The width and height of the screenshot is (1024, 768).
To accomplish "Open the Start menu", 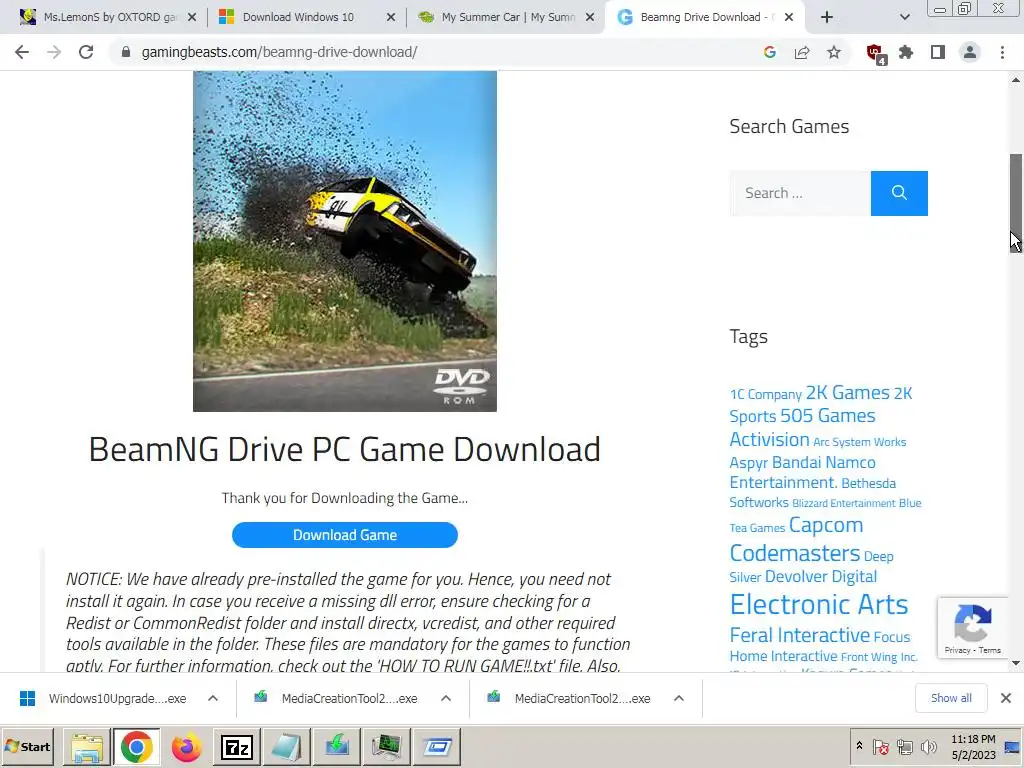I will 27,747.
